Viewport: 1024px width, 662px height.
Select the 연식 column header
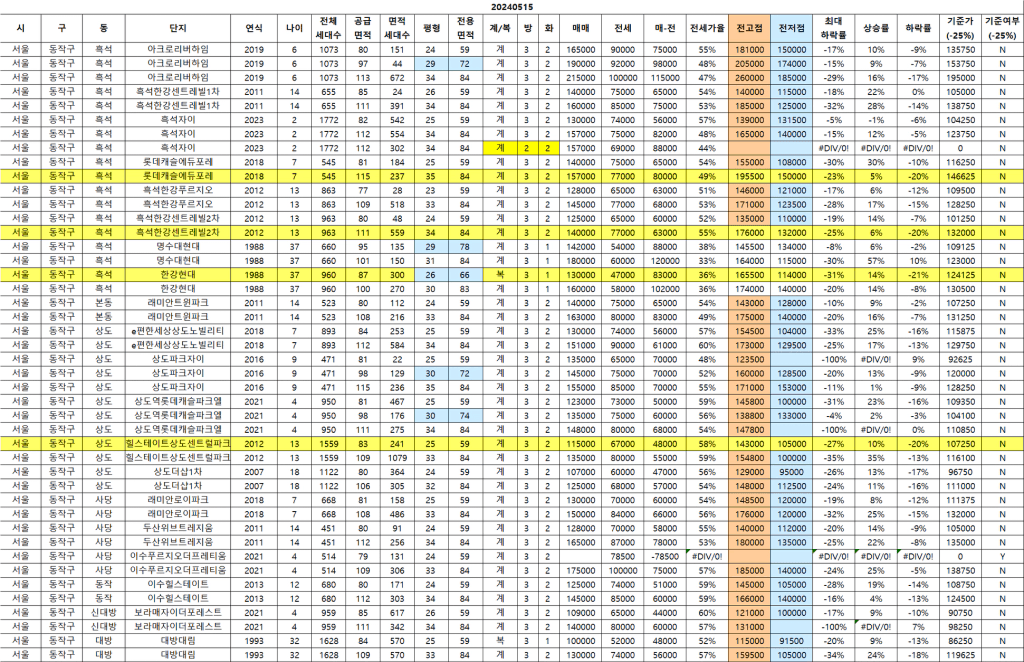click(254, 28)
